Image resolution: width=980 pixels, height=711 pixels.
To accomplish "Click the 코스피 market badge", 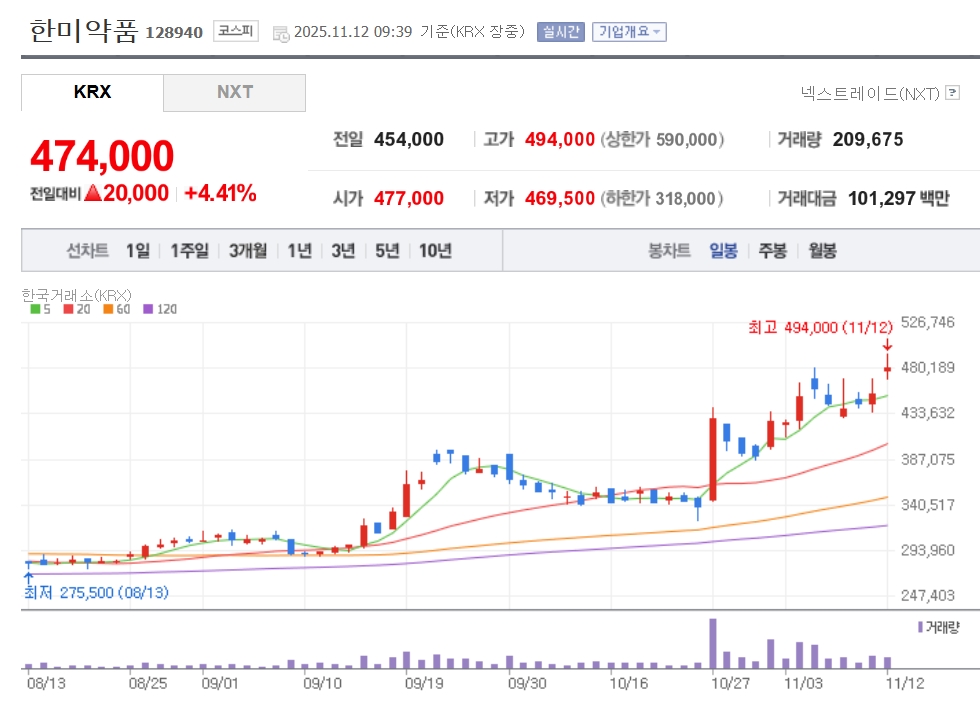I will pyautogui.click(x=236, y=31).
